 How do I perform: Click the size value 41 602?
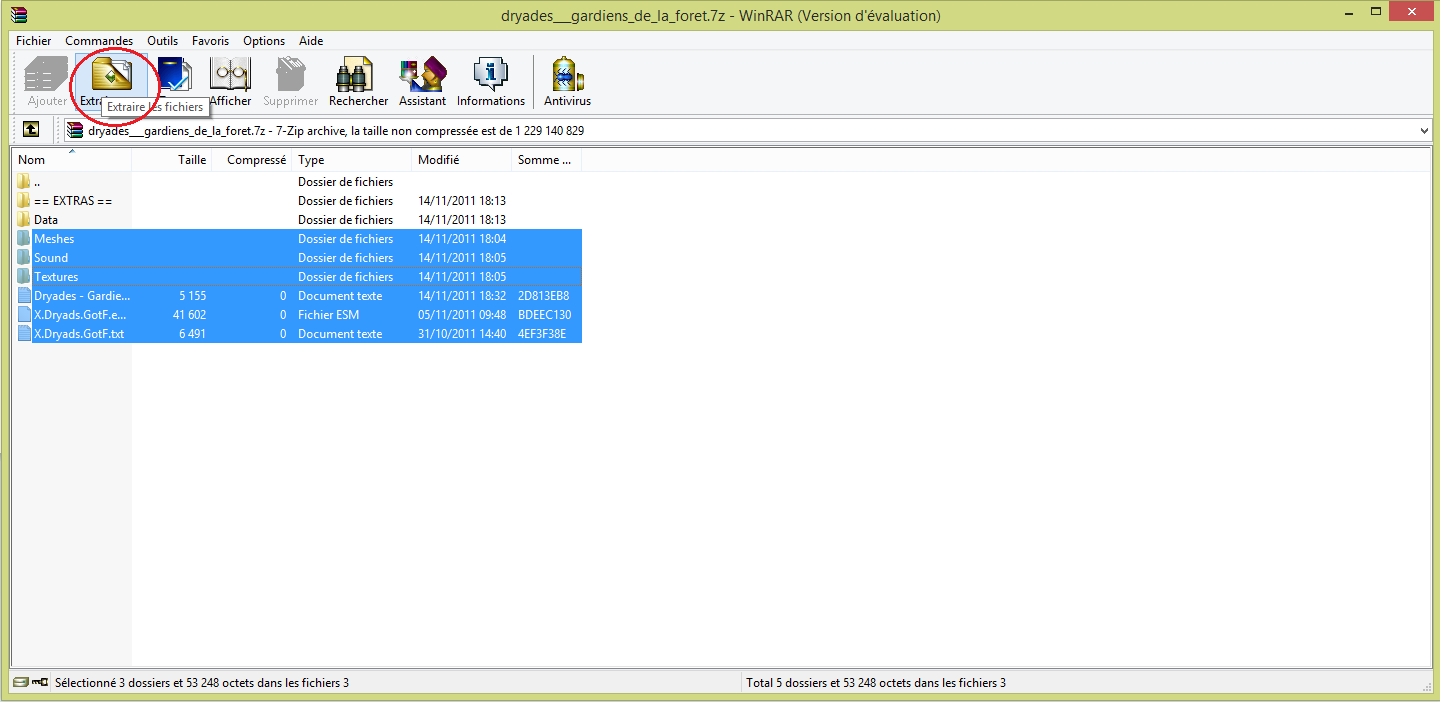tap(189, 315)
